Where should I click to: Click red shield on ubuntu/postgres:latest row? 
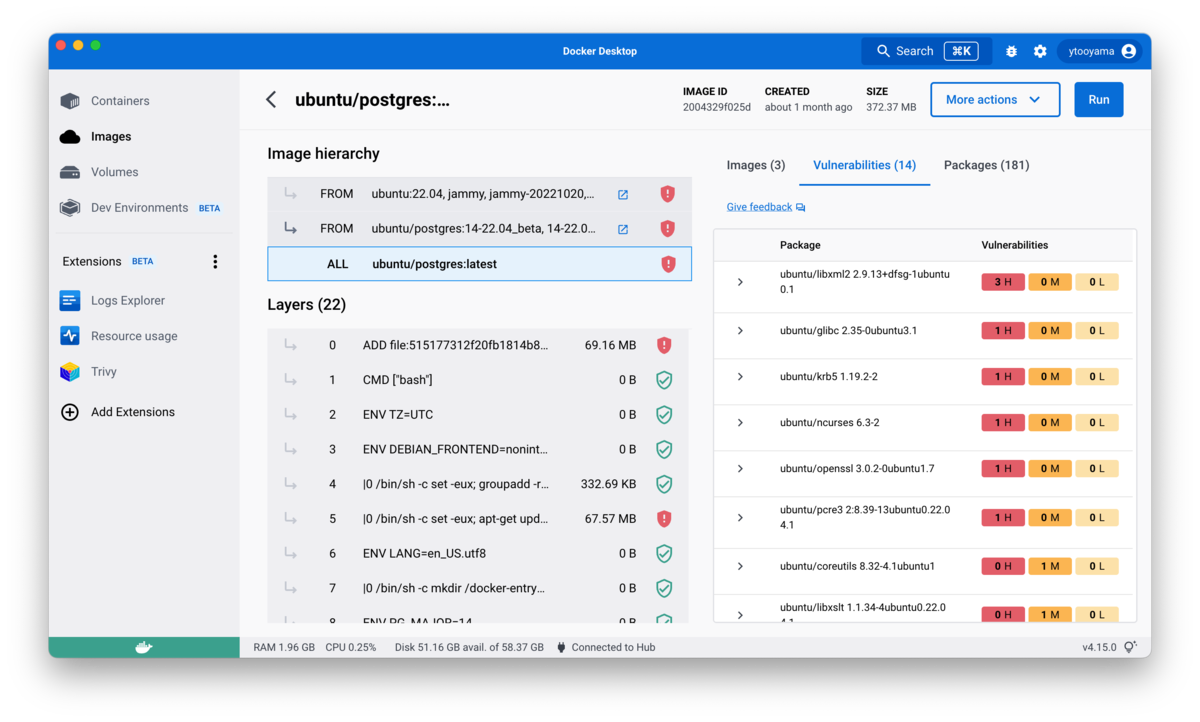point(668,264)
